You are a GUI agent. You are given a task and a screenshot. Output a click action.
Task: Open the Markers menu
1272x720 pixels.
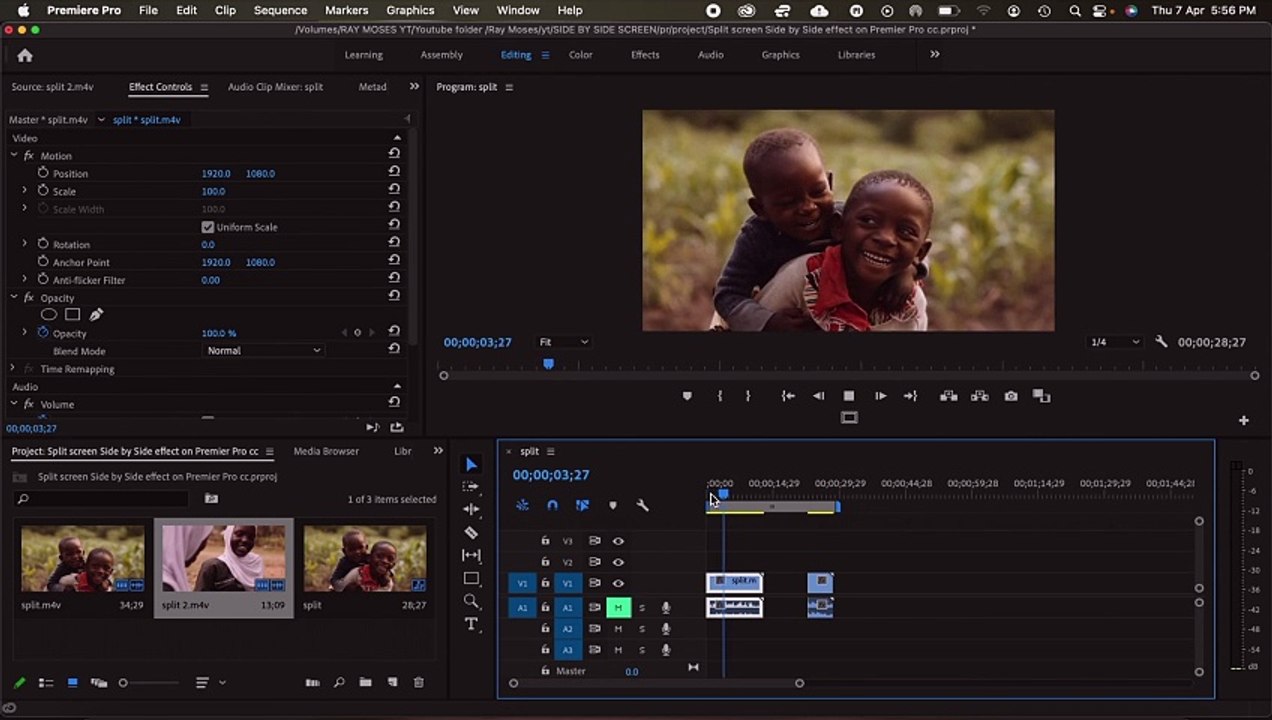coord(346,10)
